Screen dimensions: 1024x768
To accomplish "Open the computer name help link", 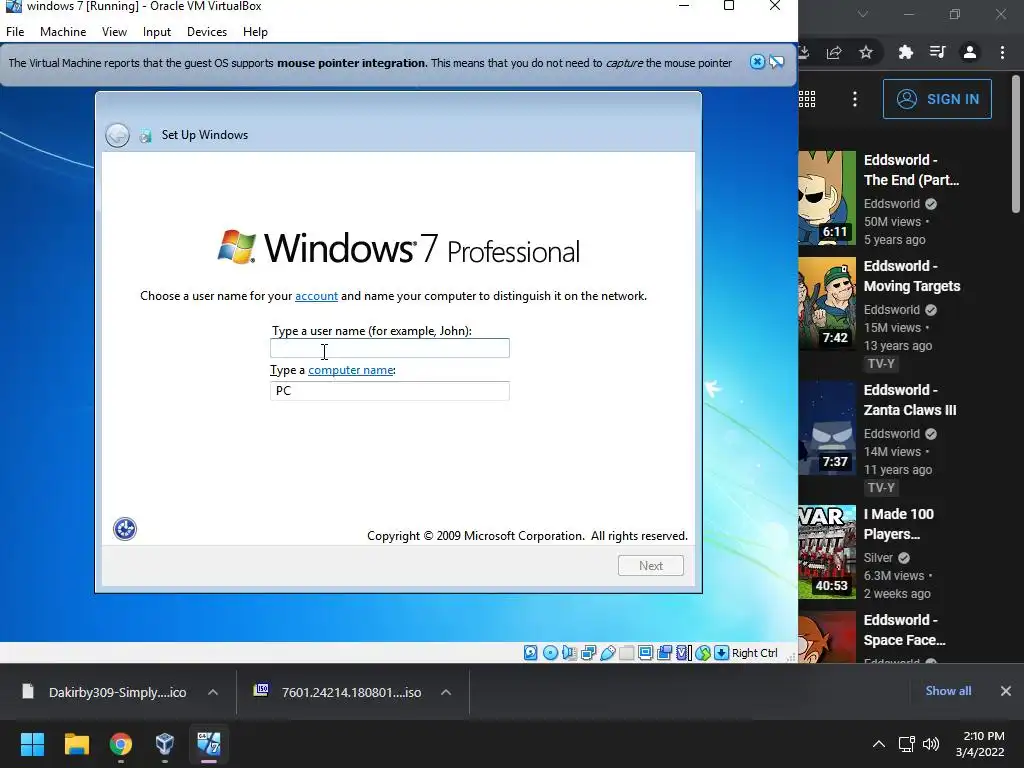I will tap(351, 370).
